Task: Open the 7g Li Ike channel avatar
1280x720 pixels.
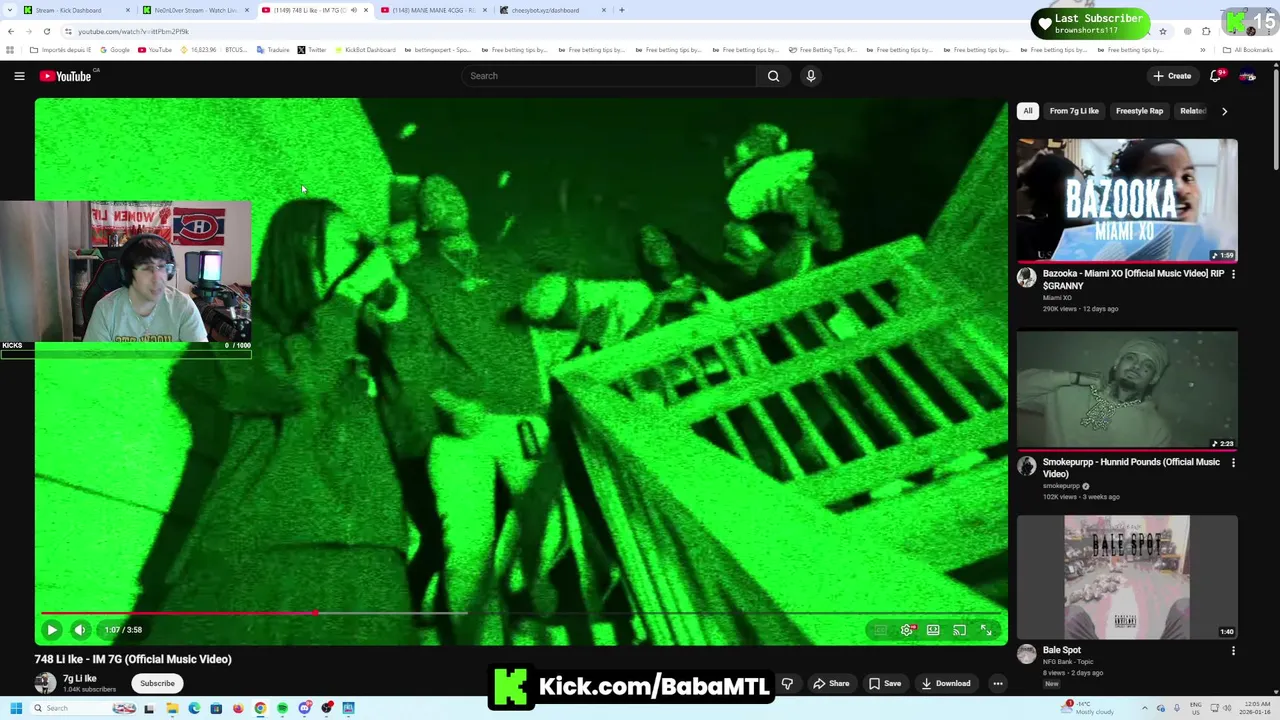Action: coord(46,683)
